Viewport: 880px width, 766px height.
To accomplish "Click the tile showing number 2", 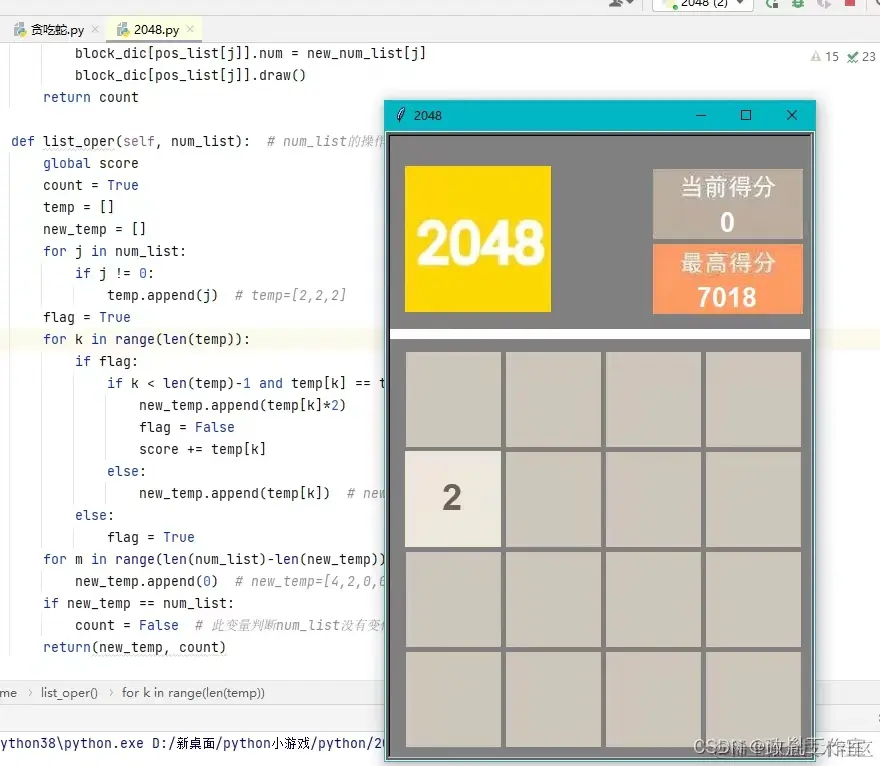I will click(453, 499).
